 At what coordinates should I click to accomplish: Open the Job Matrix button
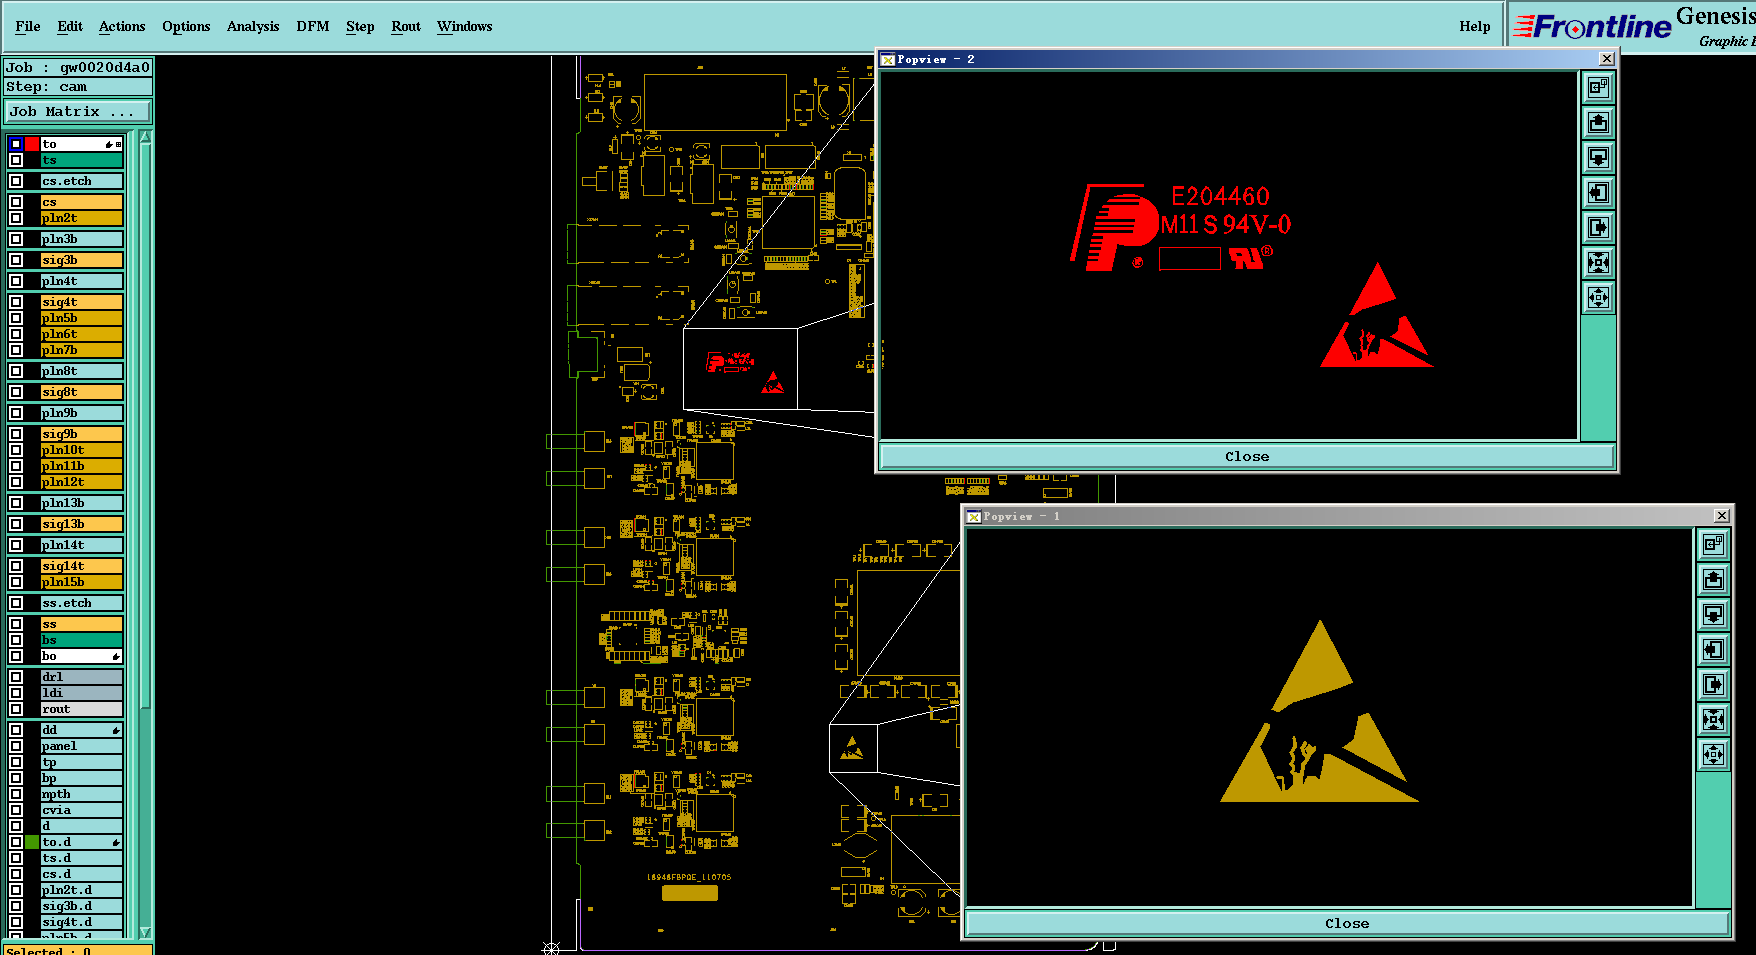[78, 112]
